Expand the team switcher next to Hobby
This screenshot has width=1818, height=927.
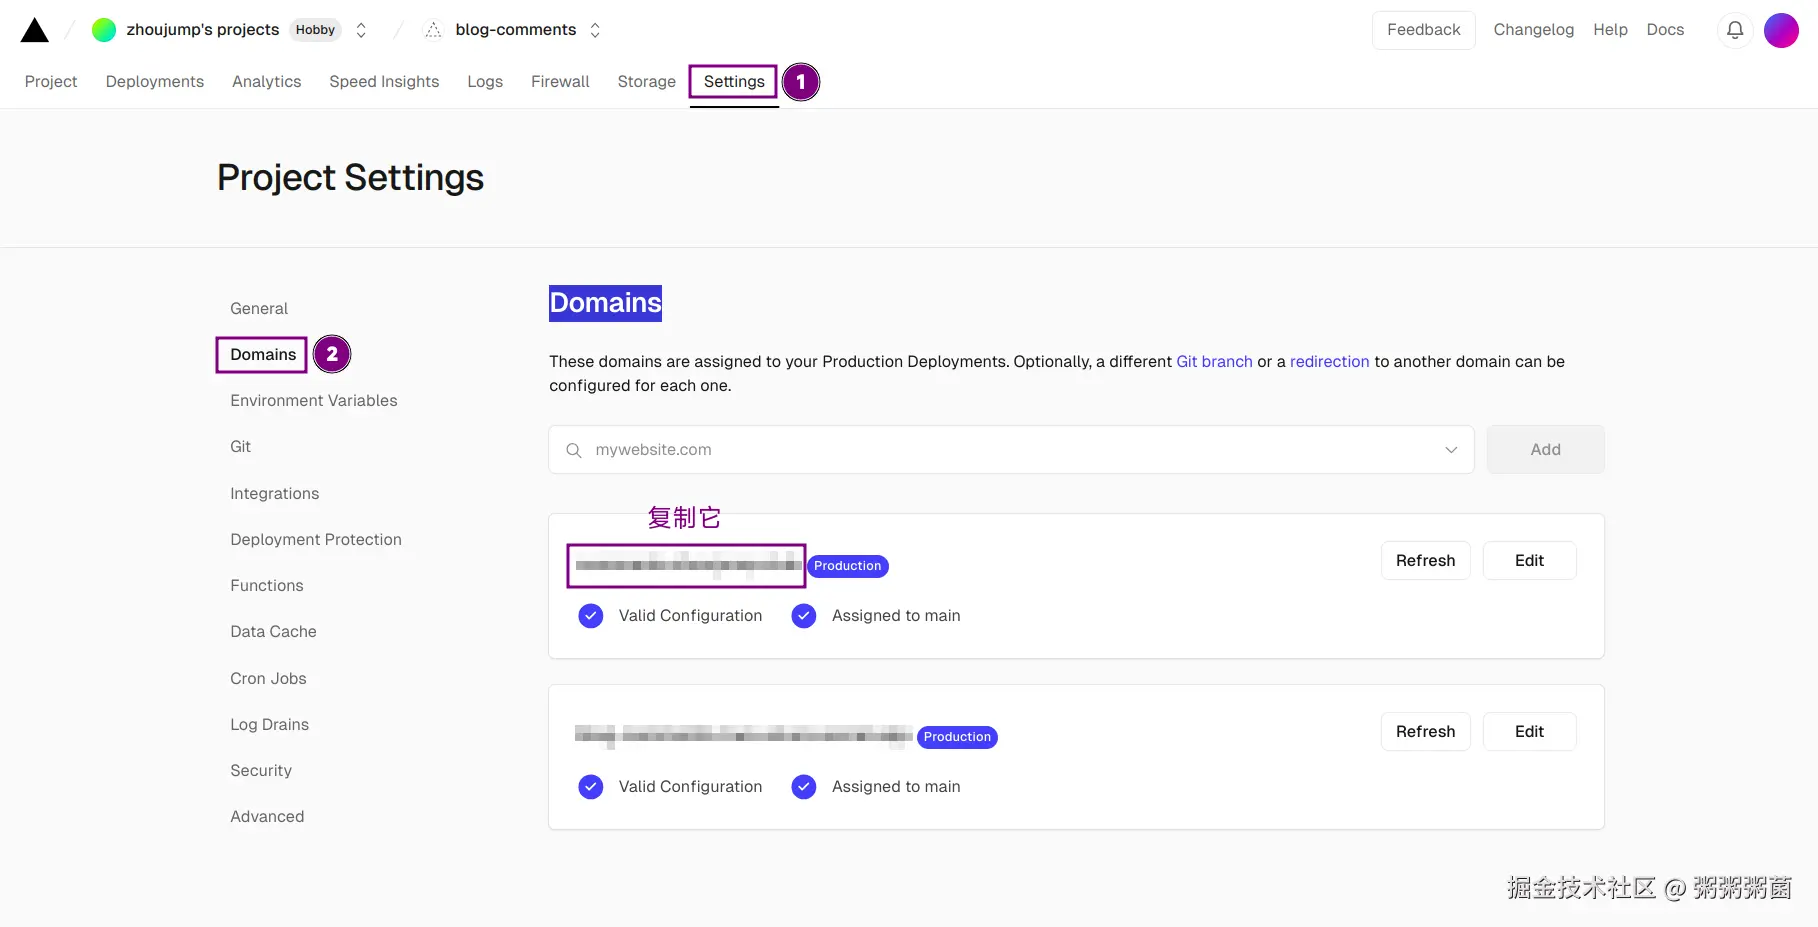coord(361,30)
